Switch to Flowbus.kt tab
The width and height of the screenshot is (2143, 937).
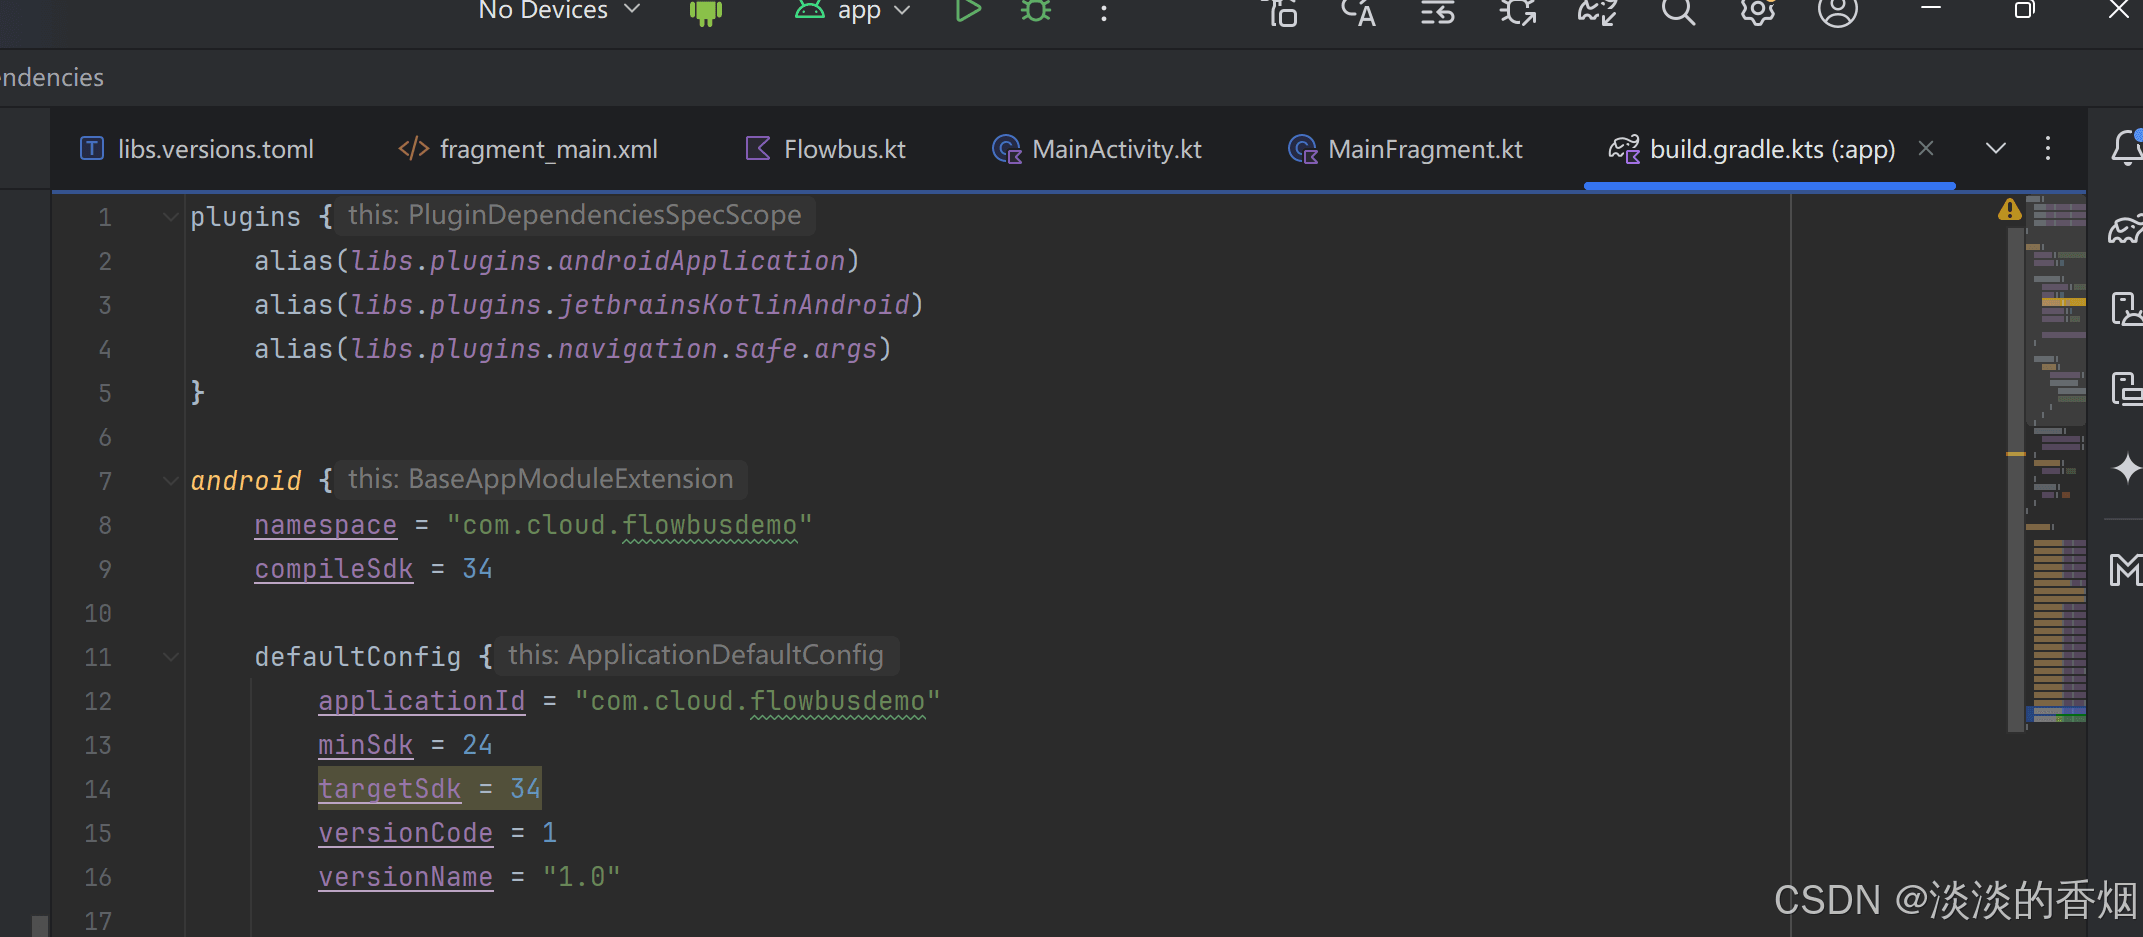pos(826,149)
